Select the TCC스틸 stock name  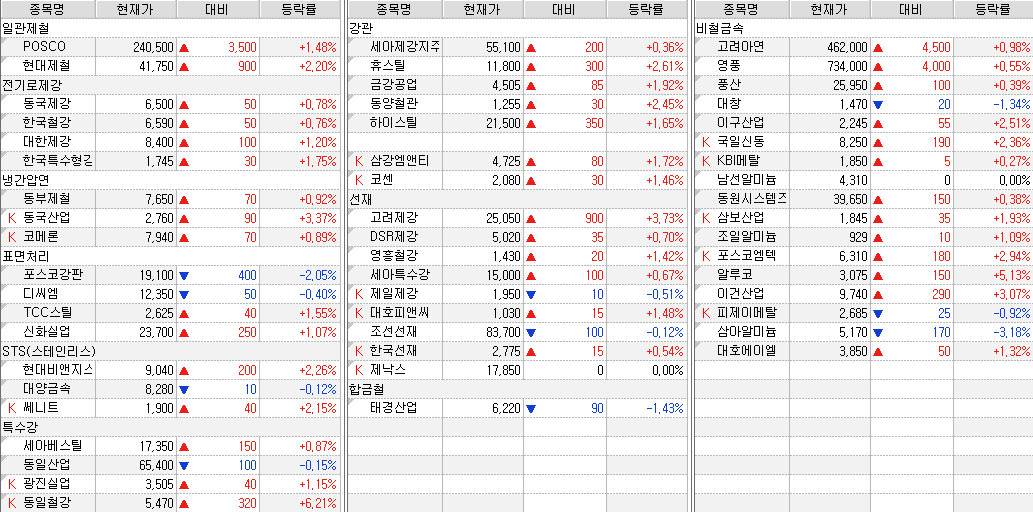47,313
